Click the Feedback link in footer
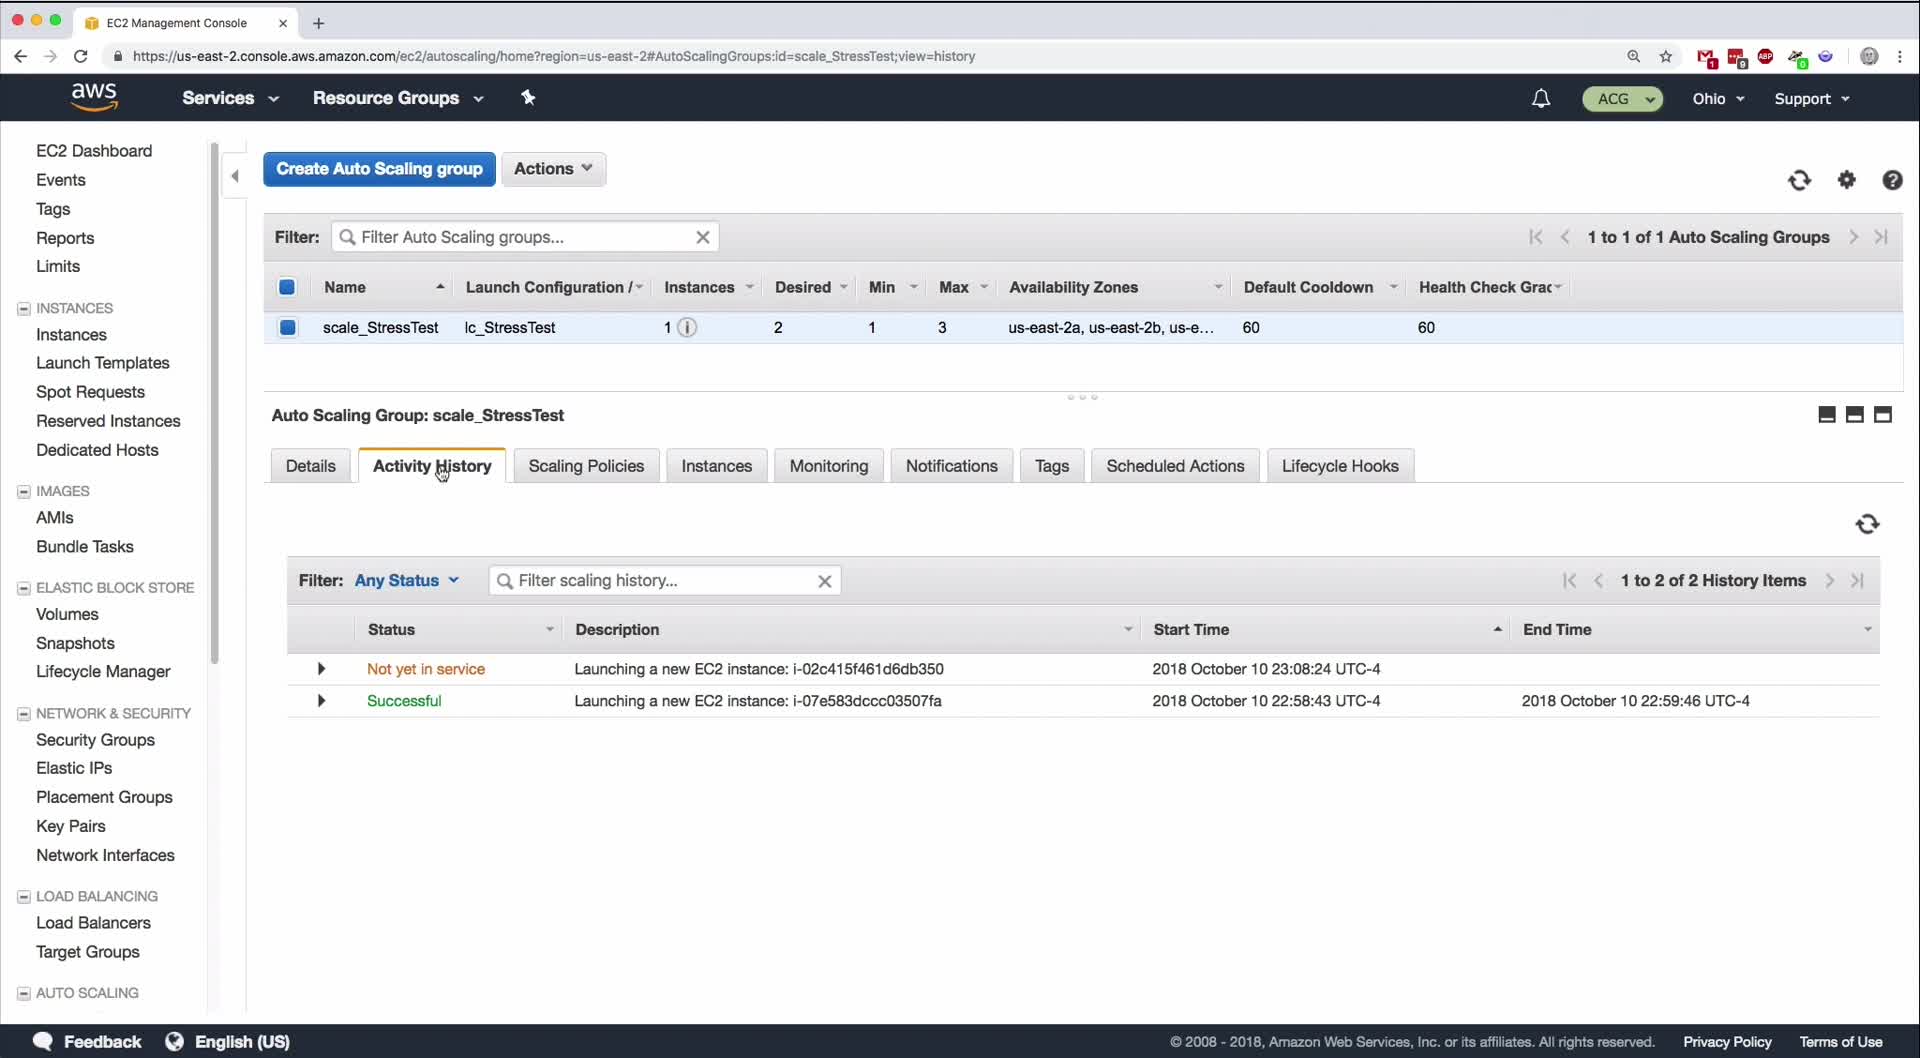Image resolution: width=1920 pixels, height=1058 pixels. 88,1042
